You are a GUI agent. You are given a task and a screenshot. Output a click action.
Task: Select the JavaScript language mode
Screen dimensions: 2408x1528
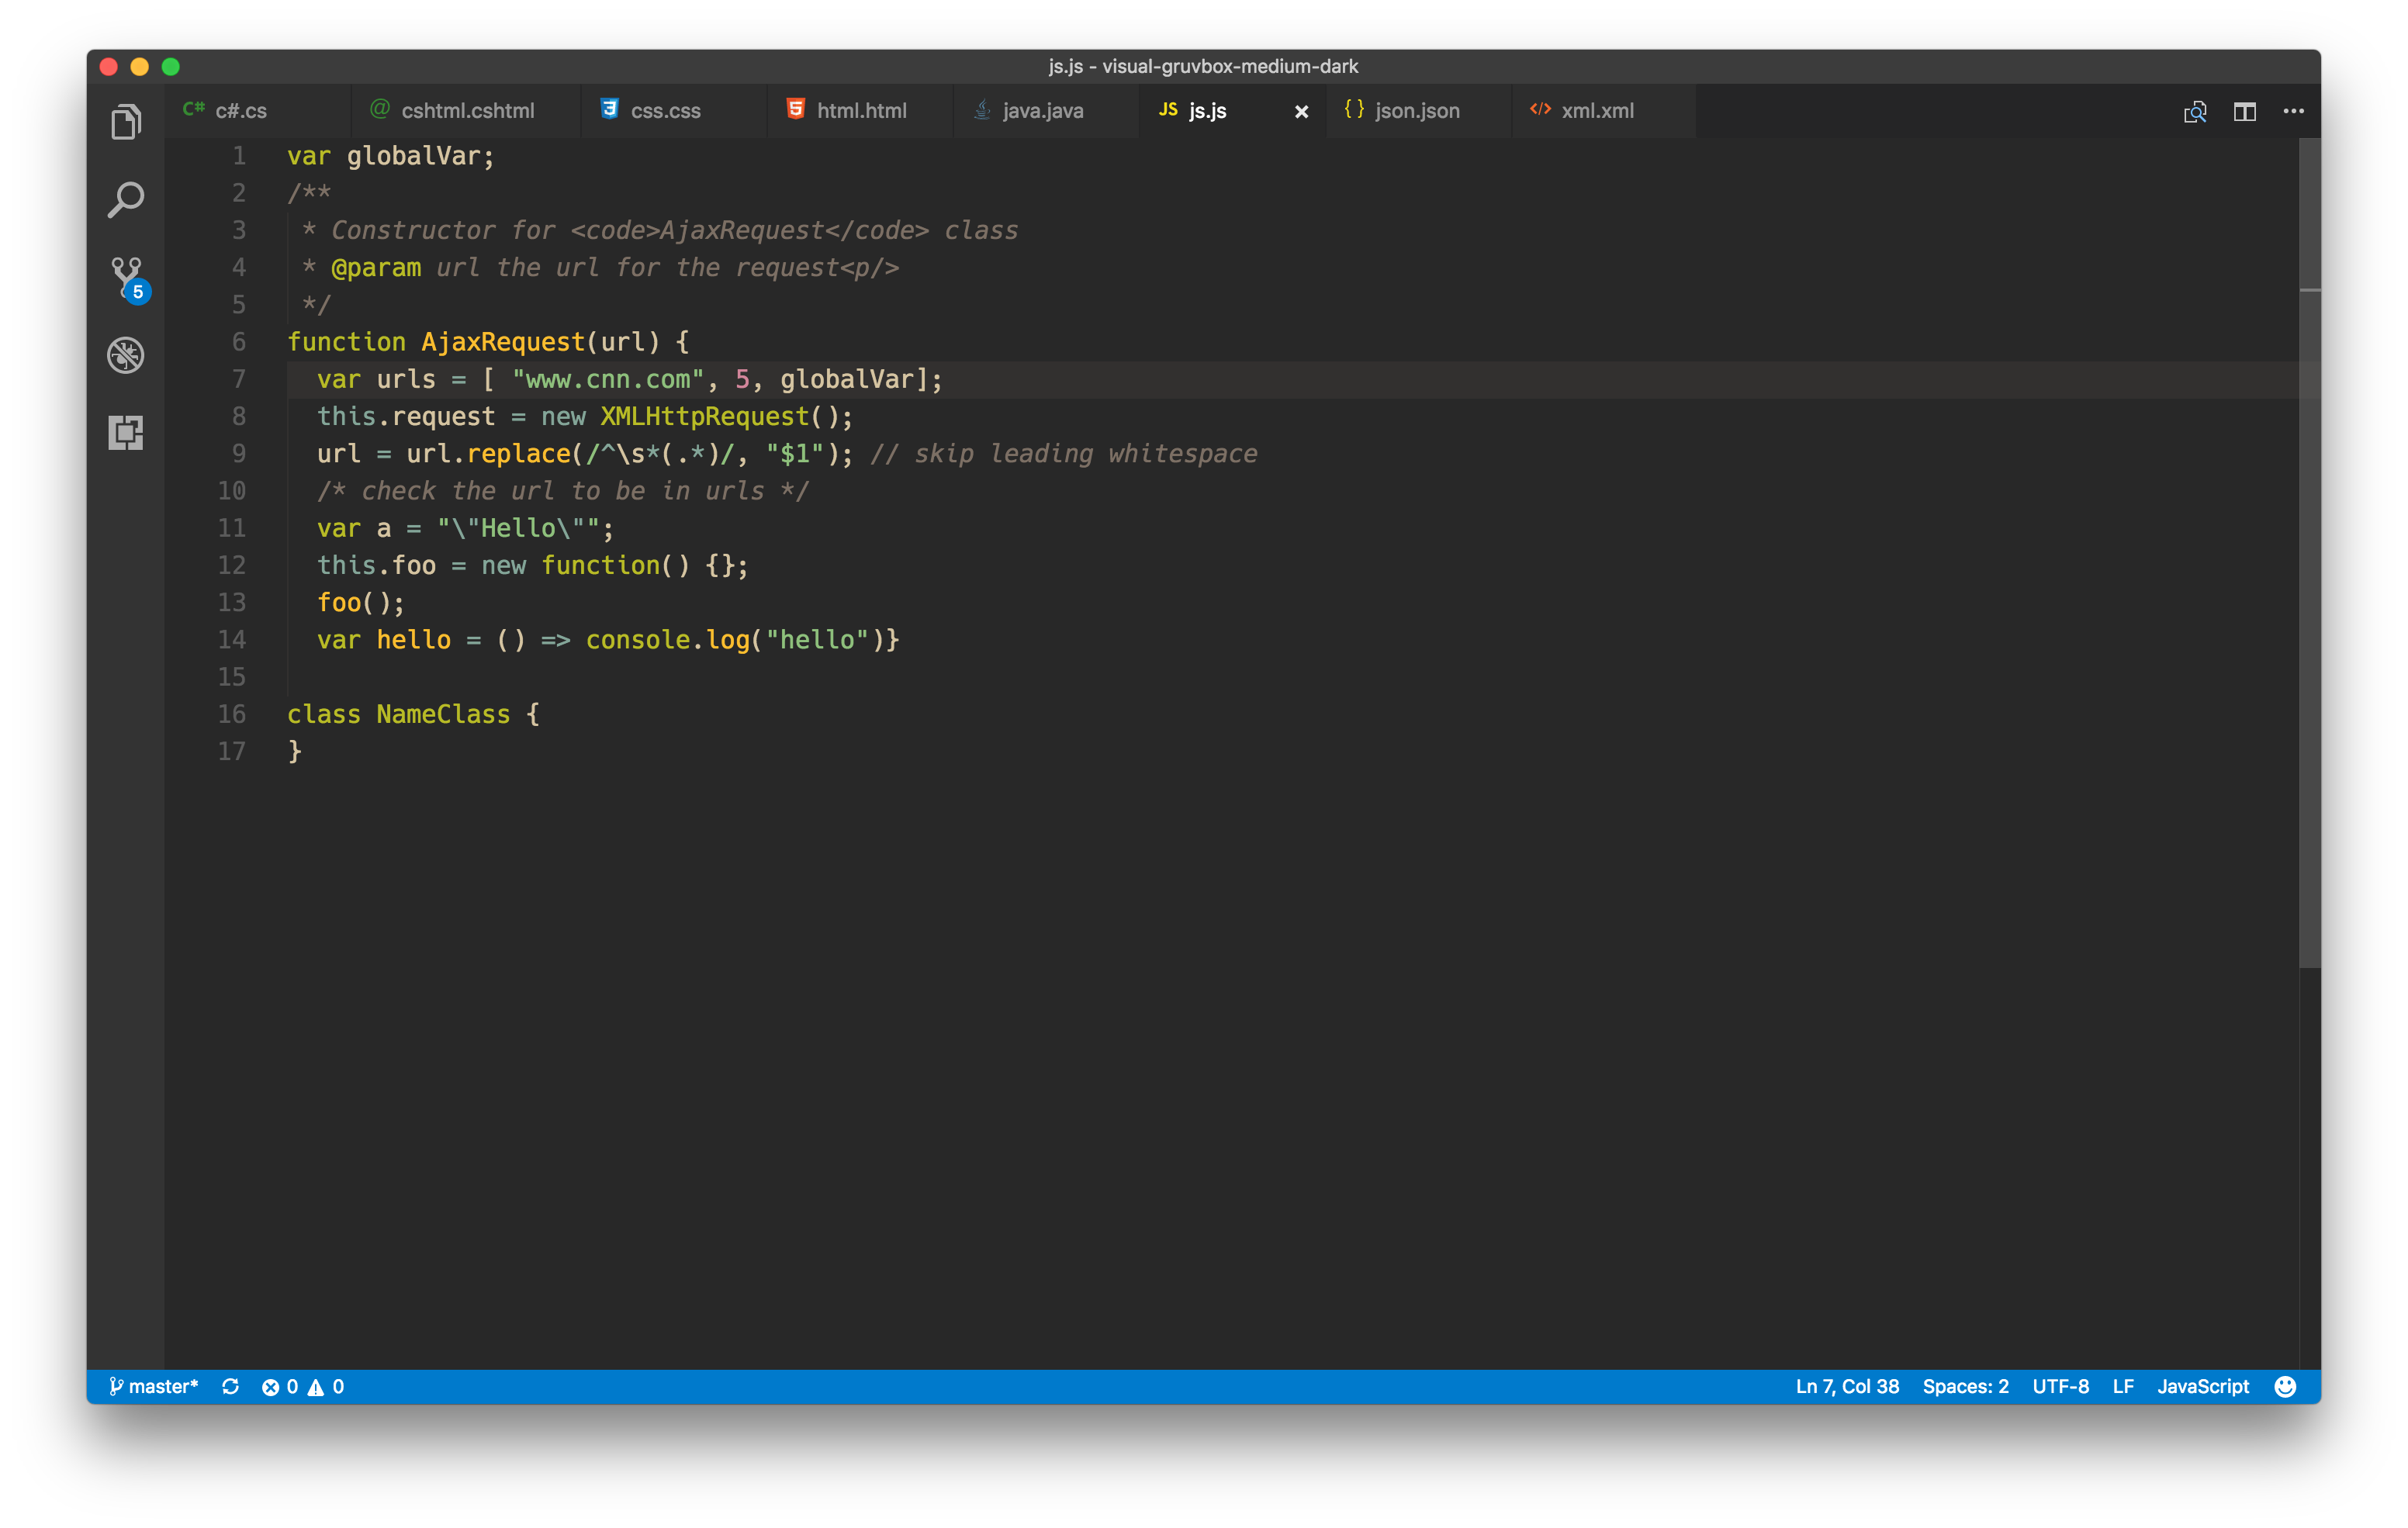[2202, 1386]
